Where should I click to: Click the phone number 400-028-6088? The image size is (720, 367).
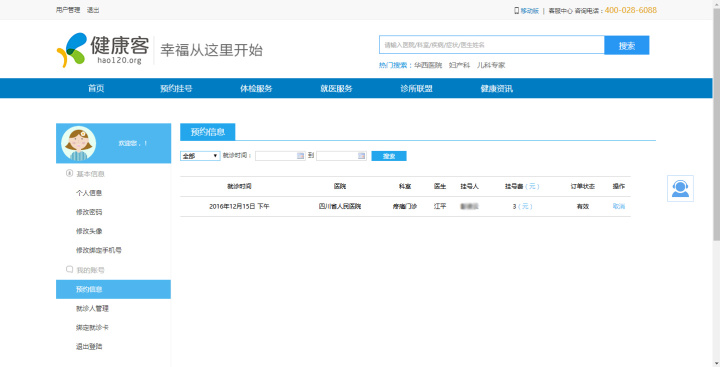(x=630, y=10)
